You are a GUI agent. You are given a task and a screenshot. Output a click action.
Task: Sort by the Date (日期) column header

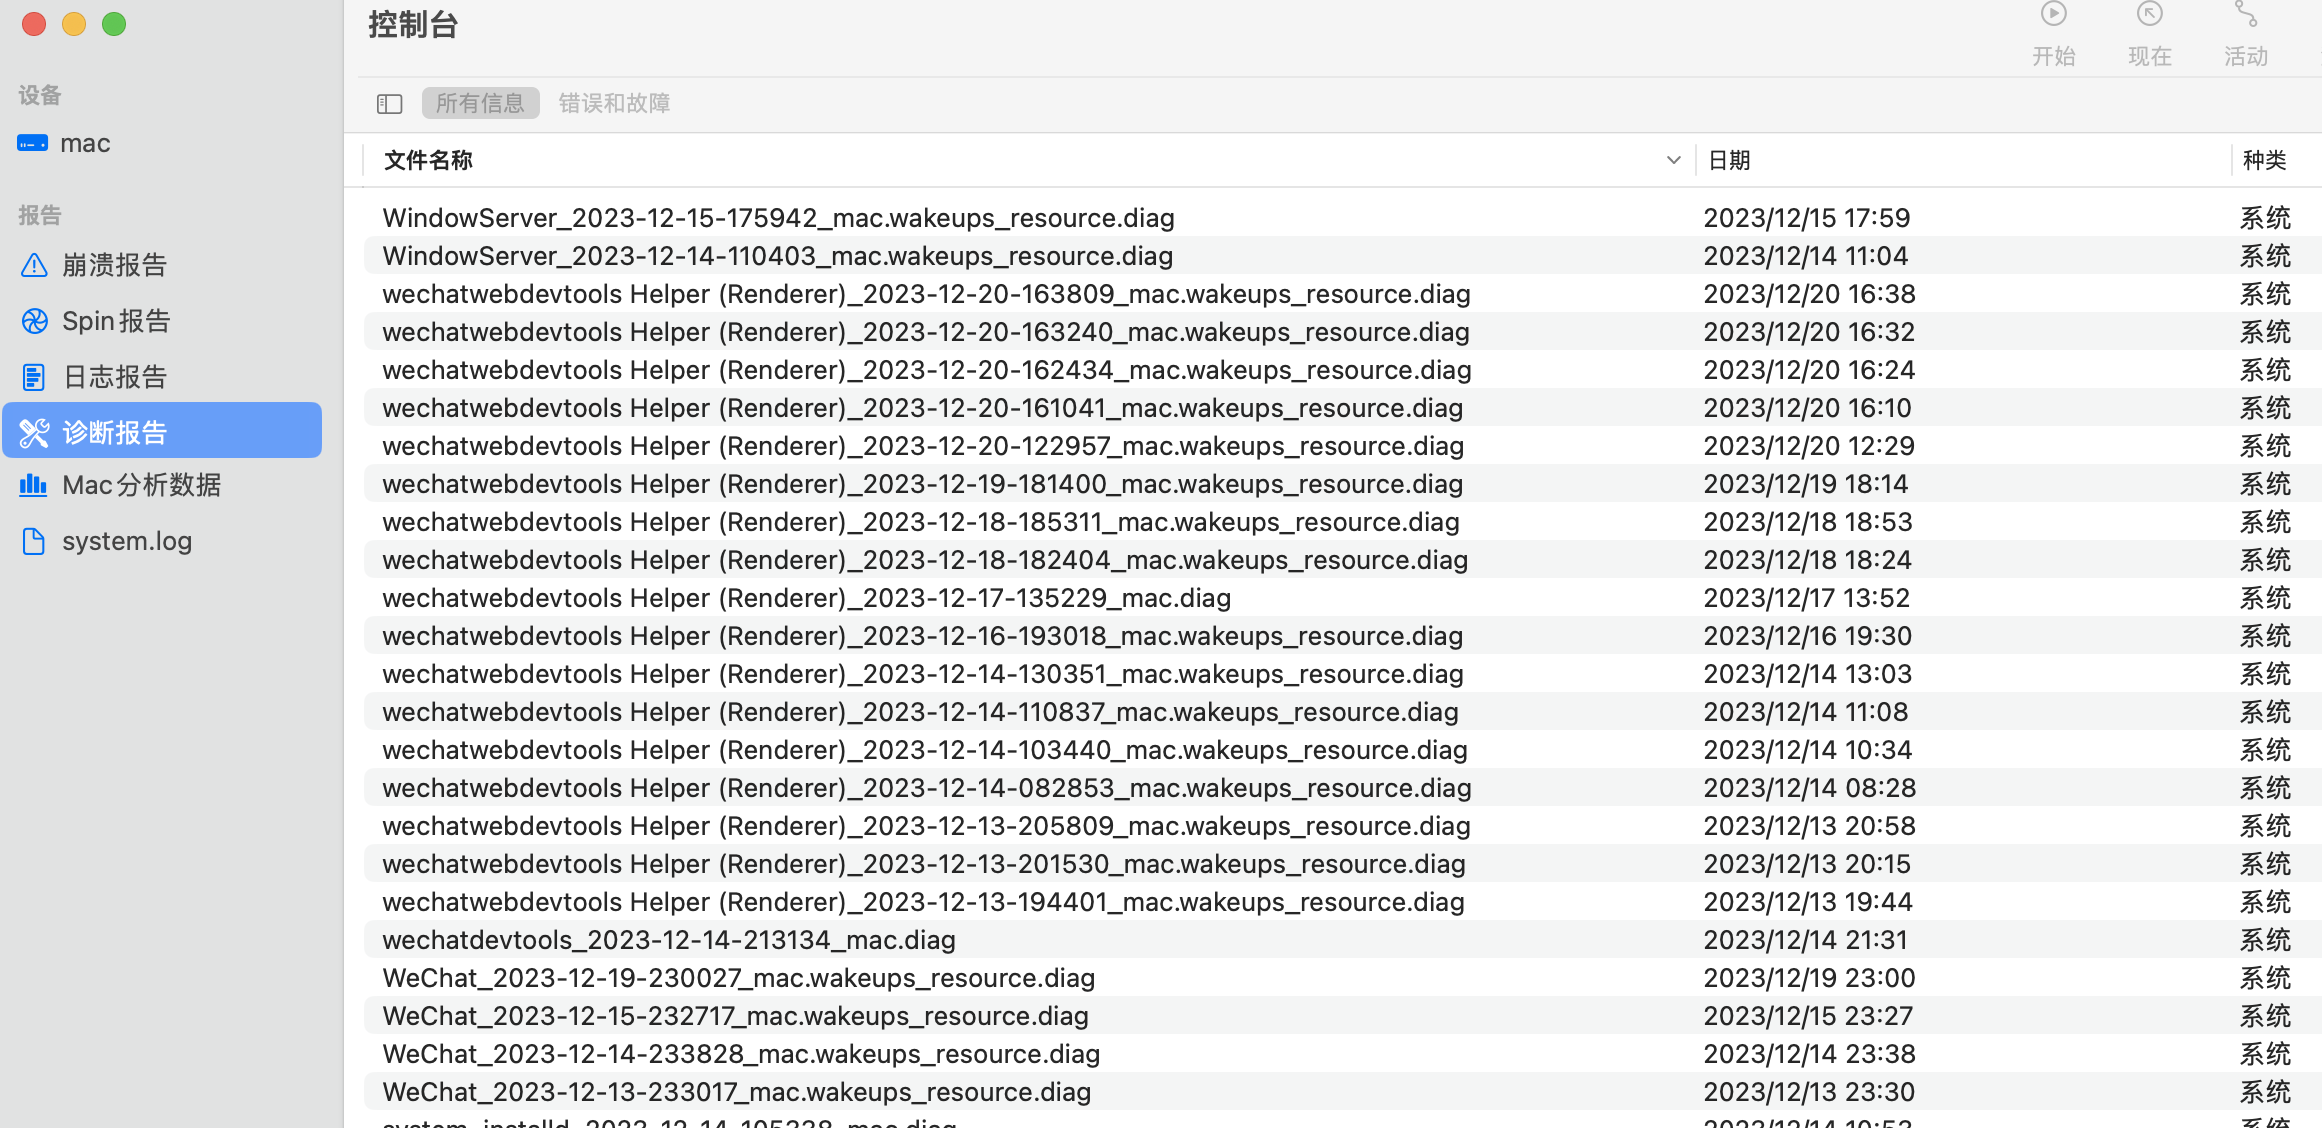coord(1729,160)
